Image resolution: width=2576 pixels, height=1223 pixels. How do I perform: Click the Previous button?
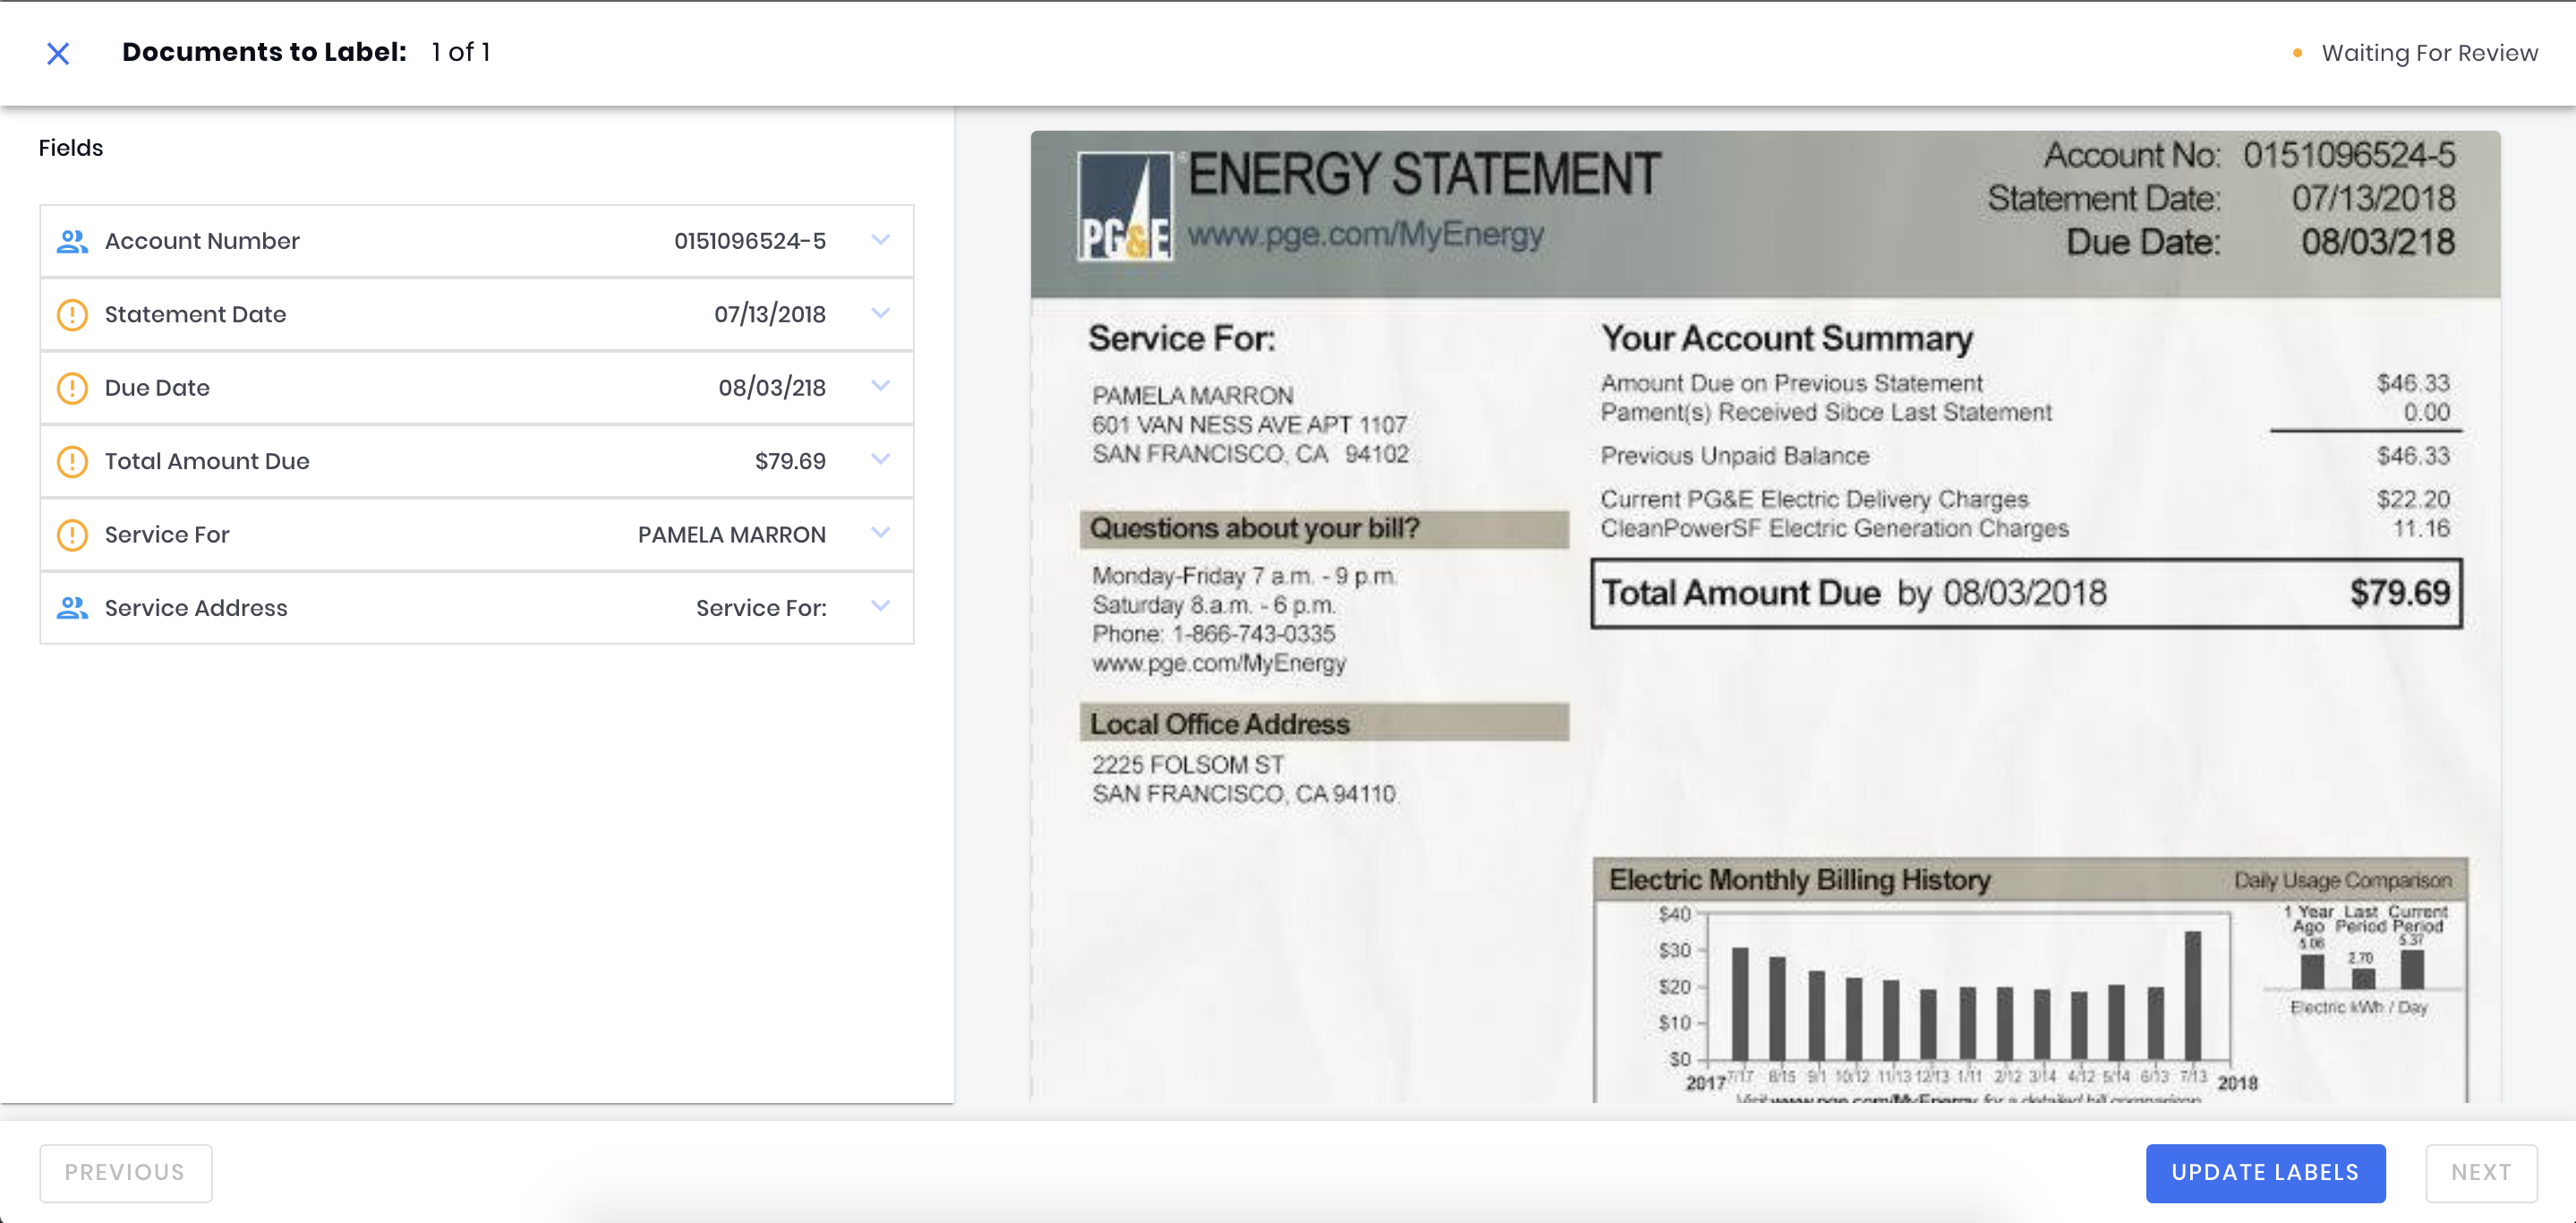[x=125, y=1172]
